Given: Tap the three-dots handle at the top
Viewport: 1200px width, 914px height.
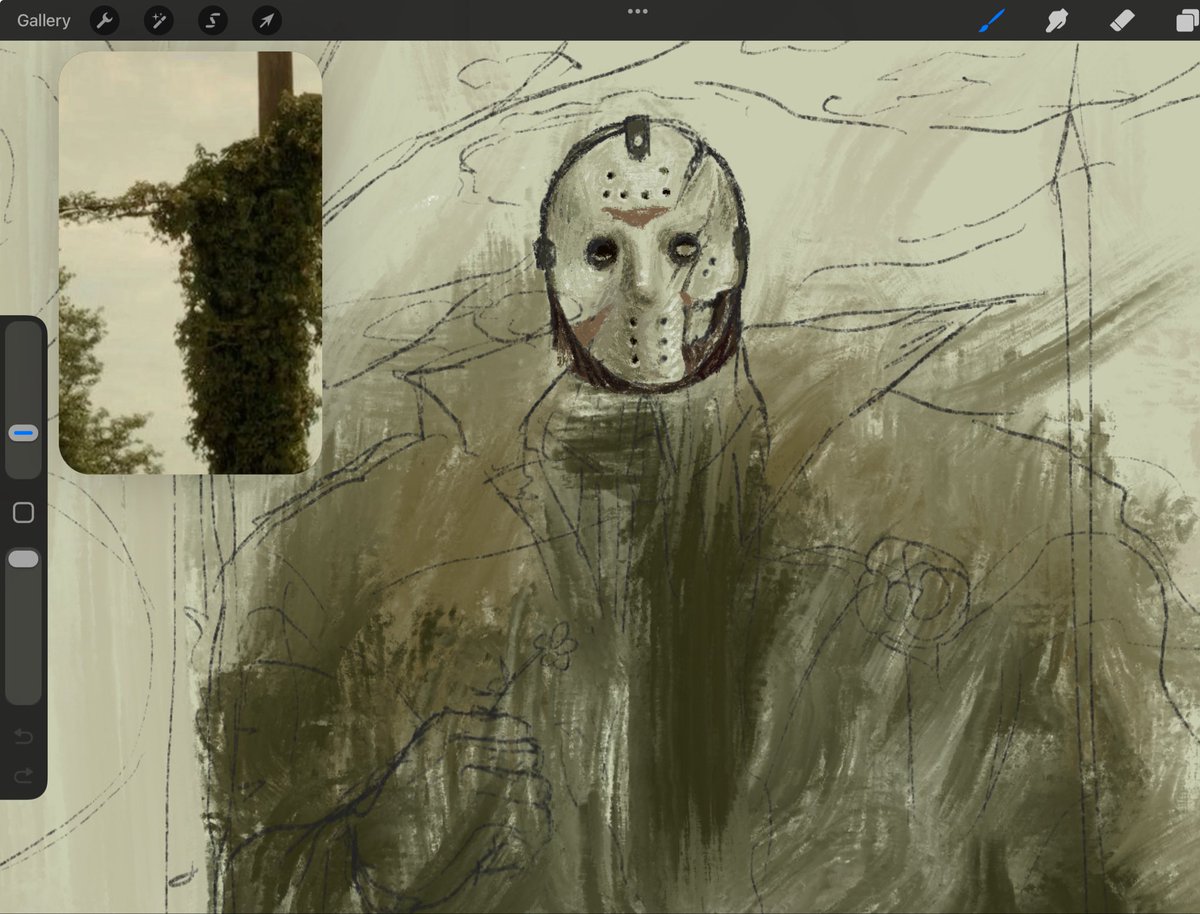Looking at the screenshot, I should (637, 12).
